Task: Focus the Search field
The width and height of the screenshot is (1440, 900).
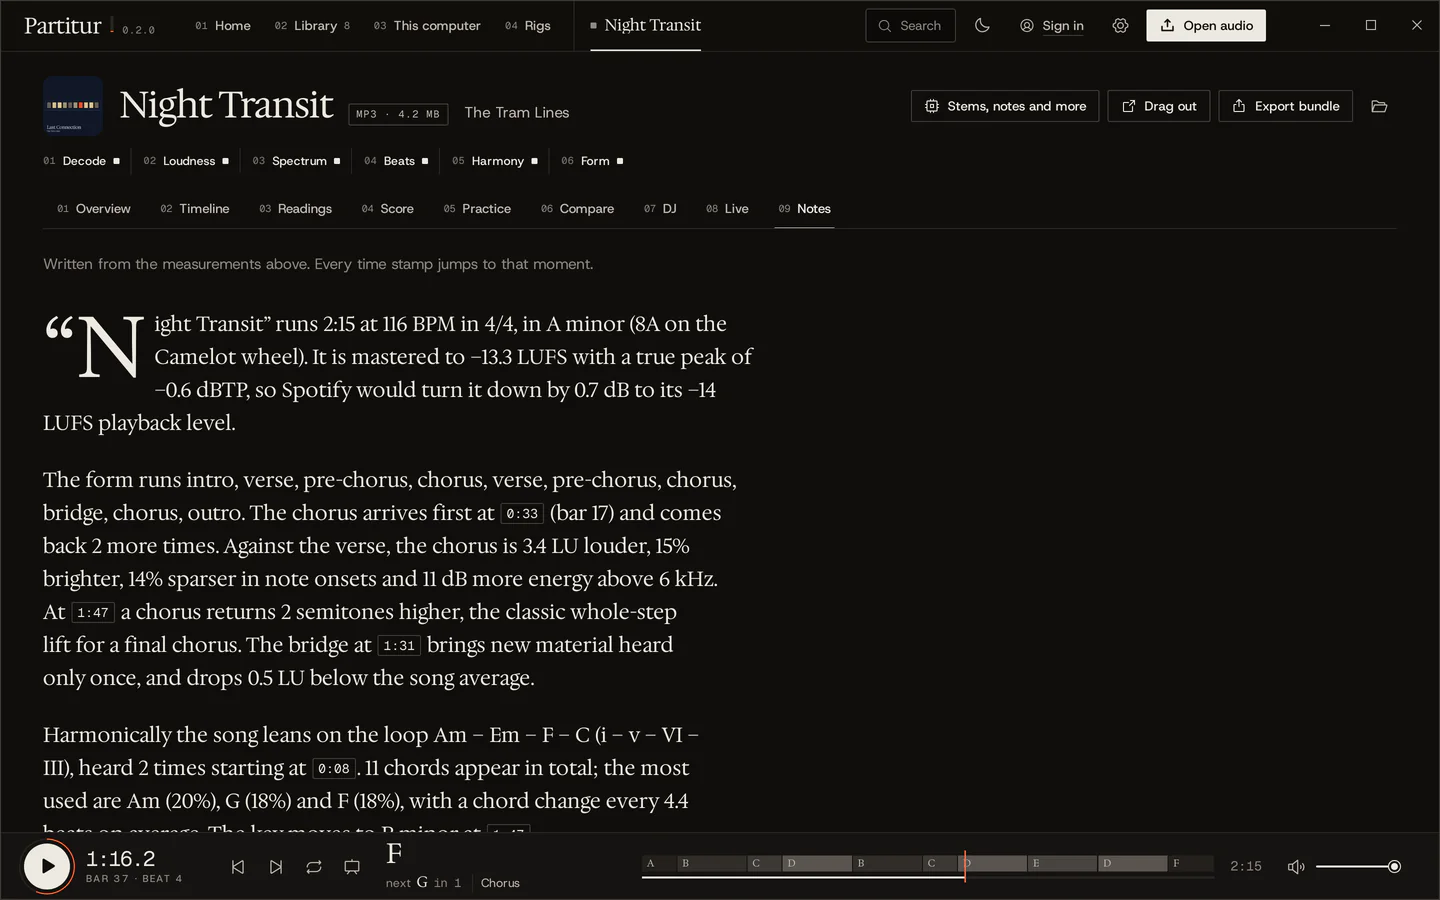Action: click(x=910, y=26)
